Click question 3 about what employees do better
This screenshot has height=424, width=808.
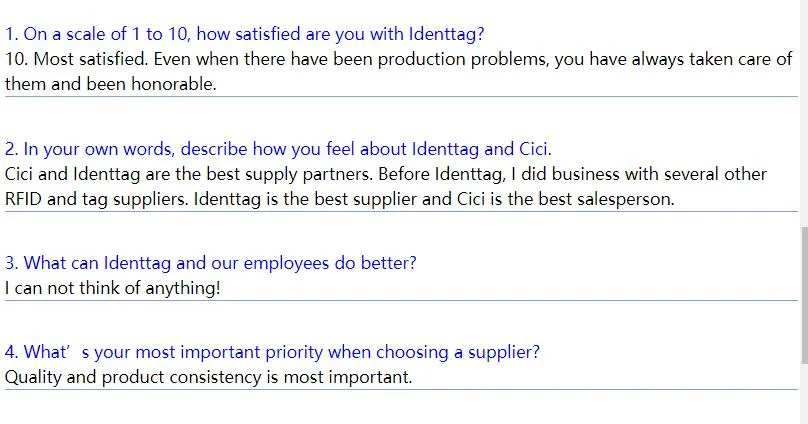[x=210, y=263]
